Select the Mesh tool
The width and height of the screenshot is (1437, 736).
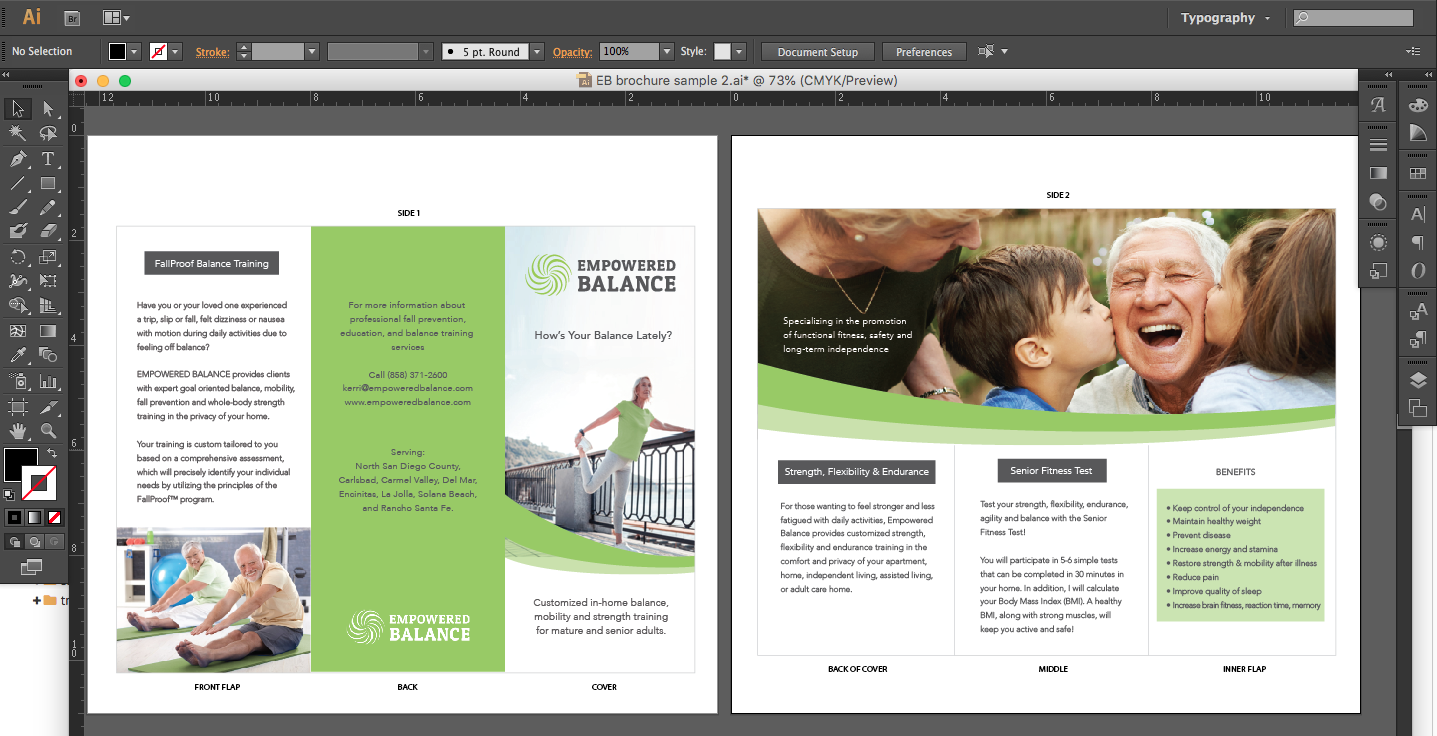(x=18, y=331)
